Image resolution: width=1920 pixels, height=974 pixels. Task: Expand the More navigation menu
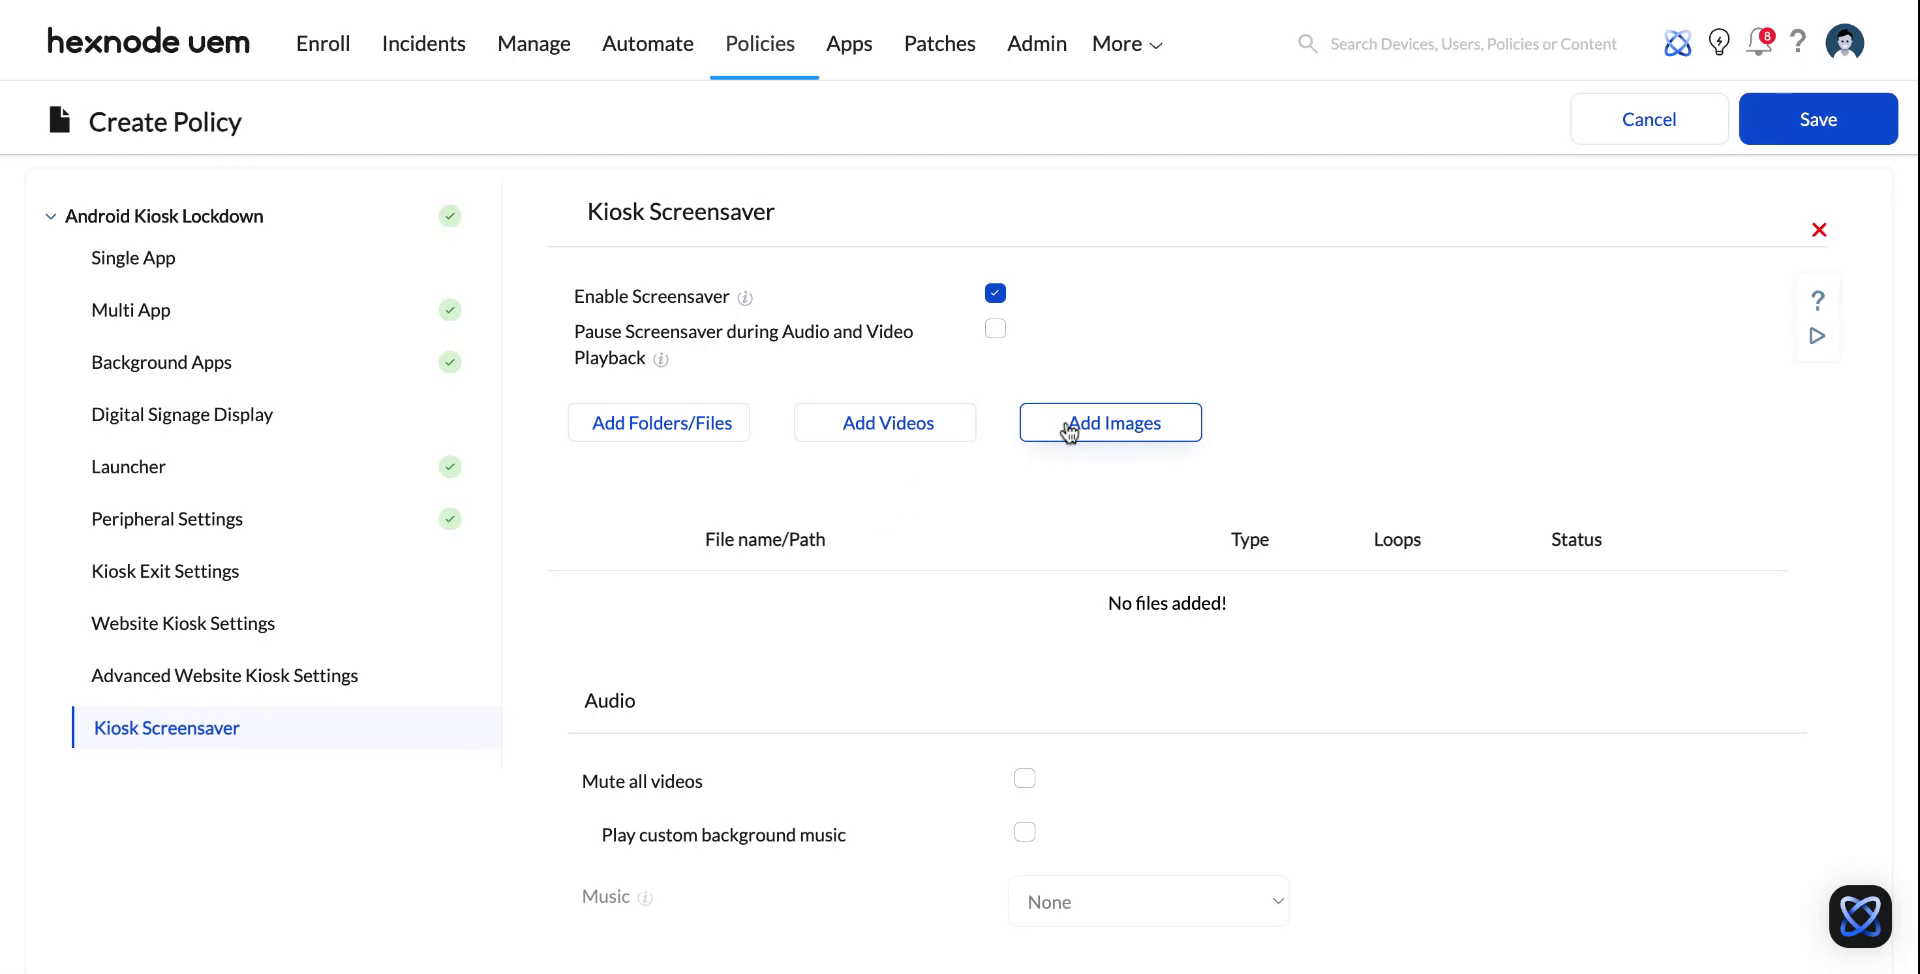(1125, 43)
